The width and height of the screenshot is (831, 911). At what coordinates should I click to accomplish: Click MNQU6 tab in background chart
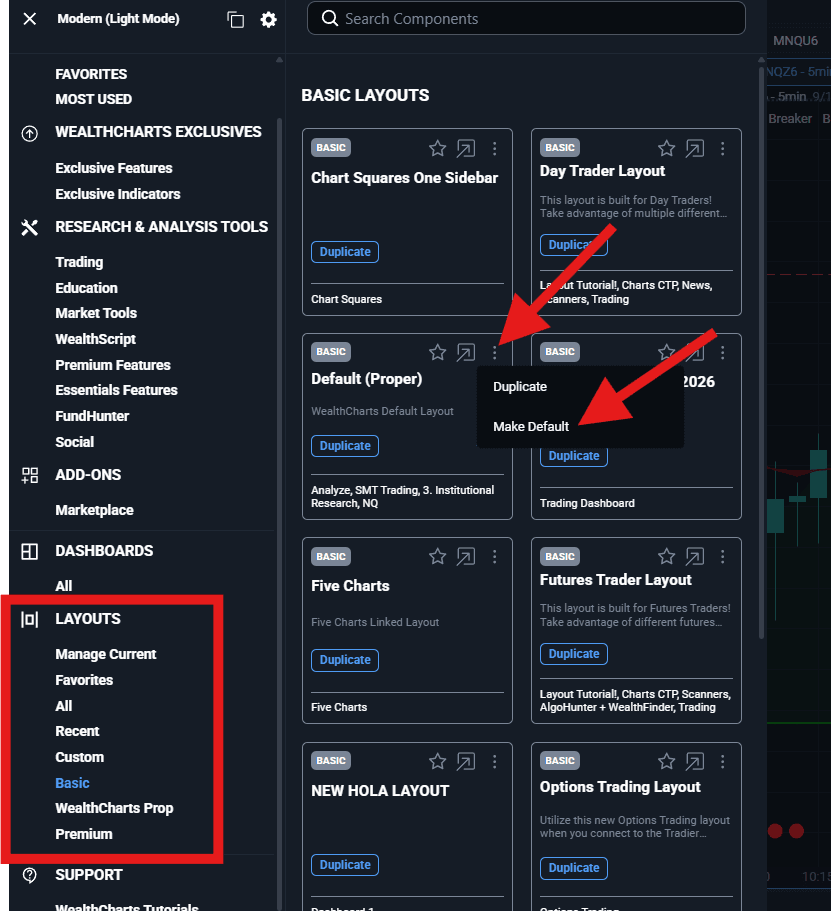point(795,41)
